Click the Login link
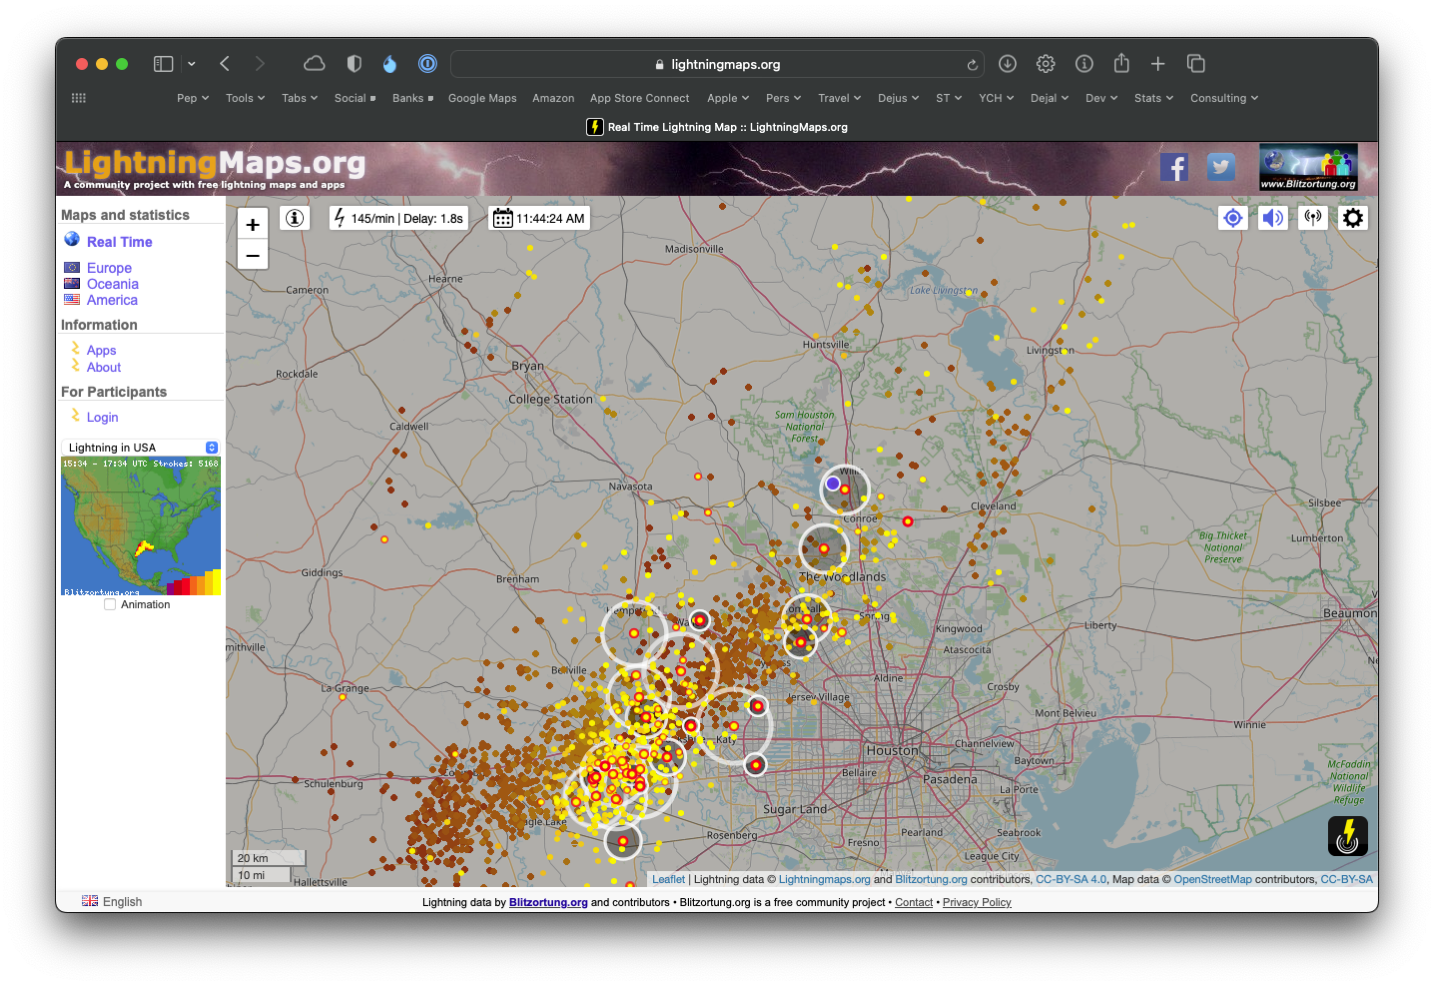The height and width of the screenshot is (986, 1434). coord(102,417)
